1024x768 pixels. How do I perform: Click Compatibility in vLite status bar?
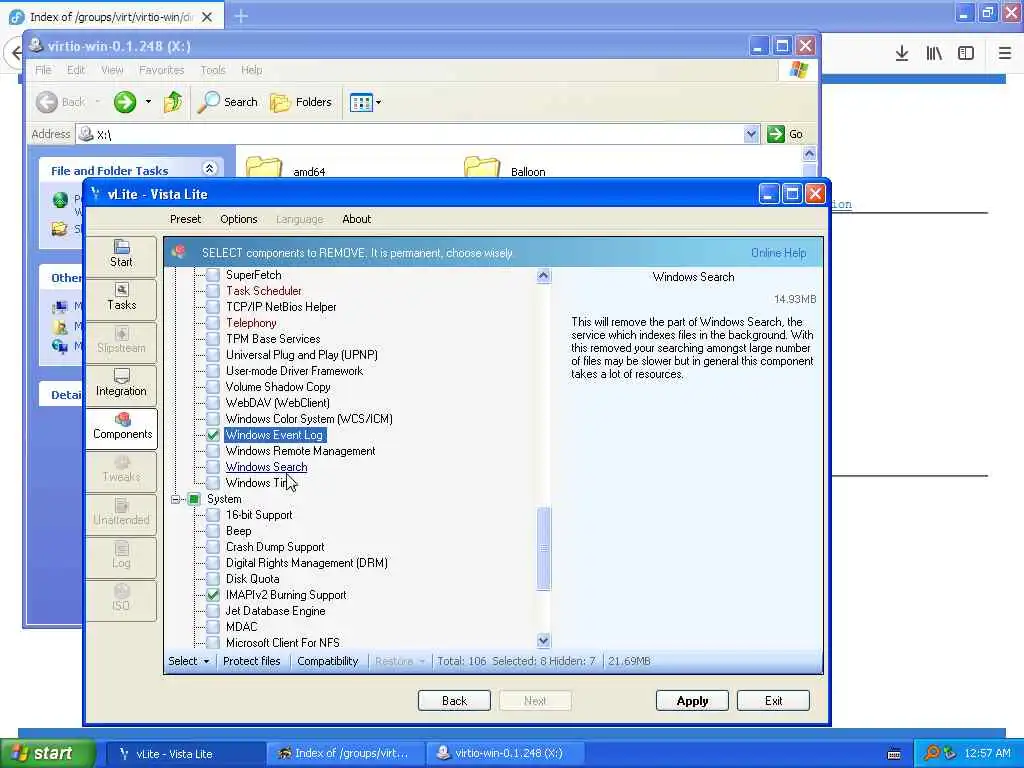(x=328, y=661)
